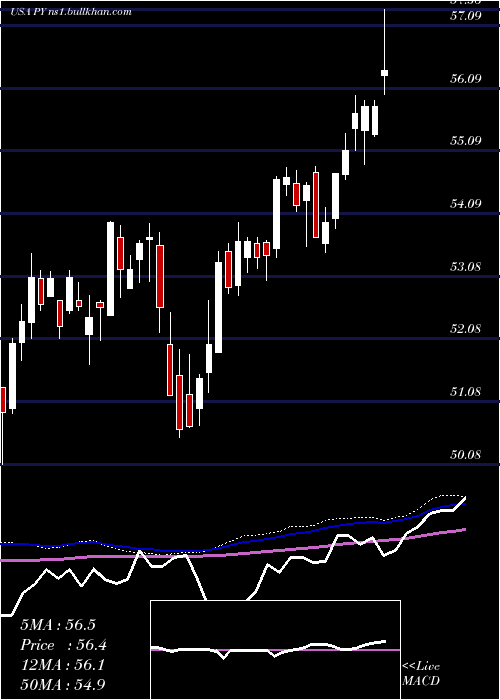Image resolution: width=500 pixels, height=700 pixels.
Task: Click the Price : 56.4 value
Action: coord(63,645)
